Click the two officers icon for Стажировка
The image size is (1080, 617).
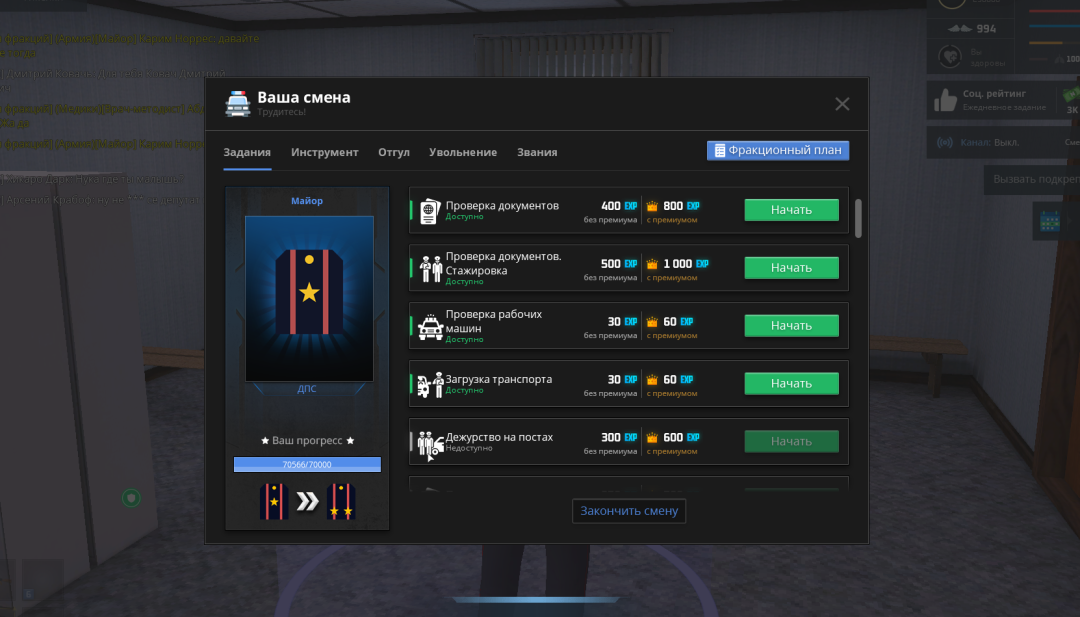coord(430,268)
